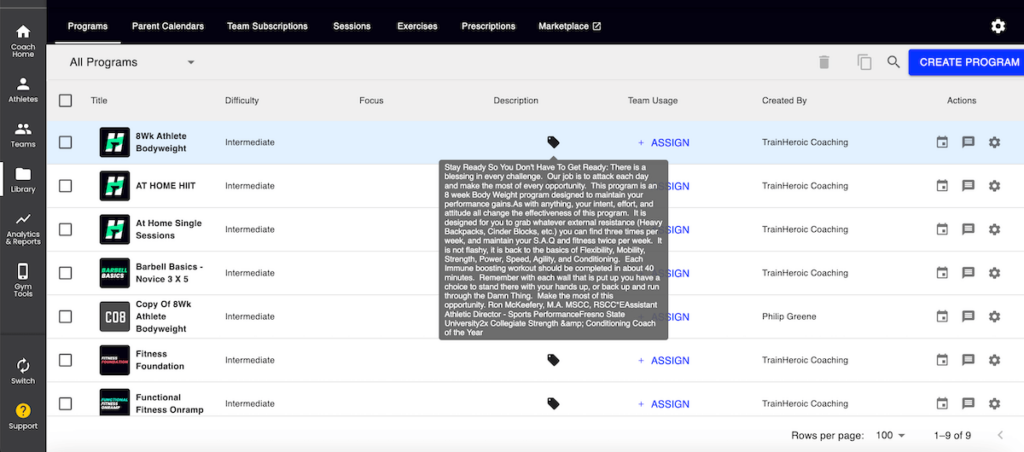1024x452 pixels.
Task: Click the search magnifier icon
Action: 893,62
